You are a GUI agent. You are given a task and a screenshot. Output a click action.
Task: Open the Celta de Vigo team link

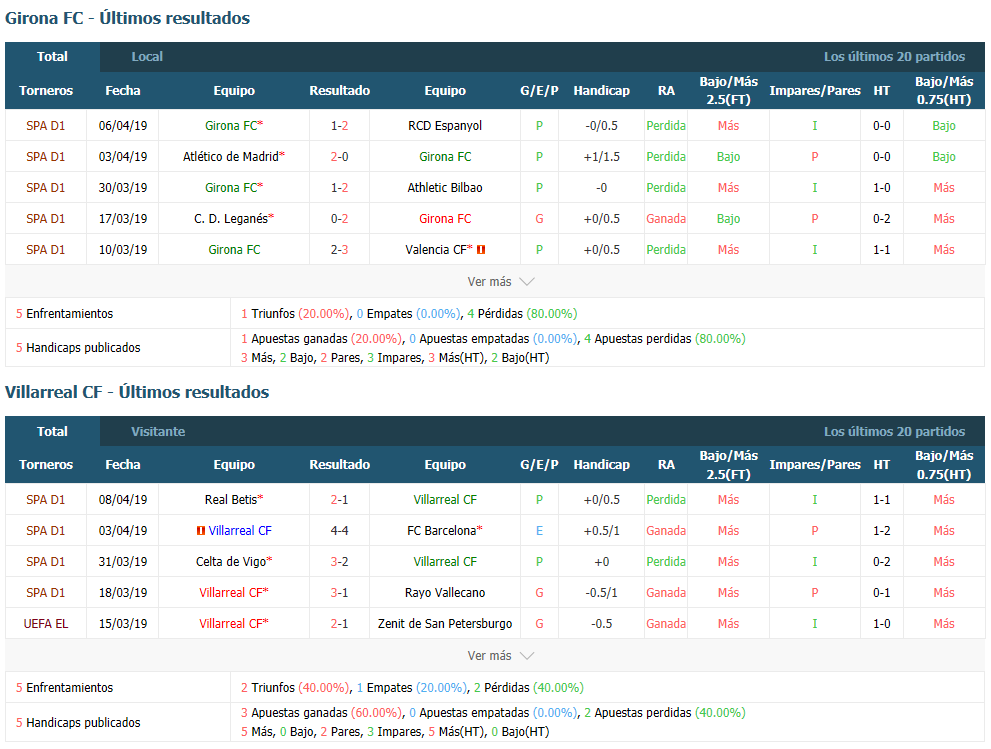tap(231, 561)
